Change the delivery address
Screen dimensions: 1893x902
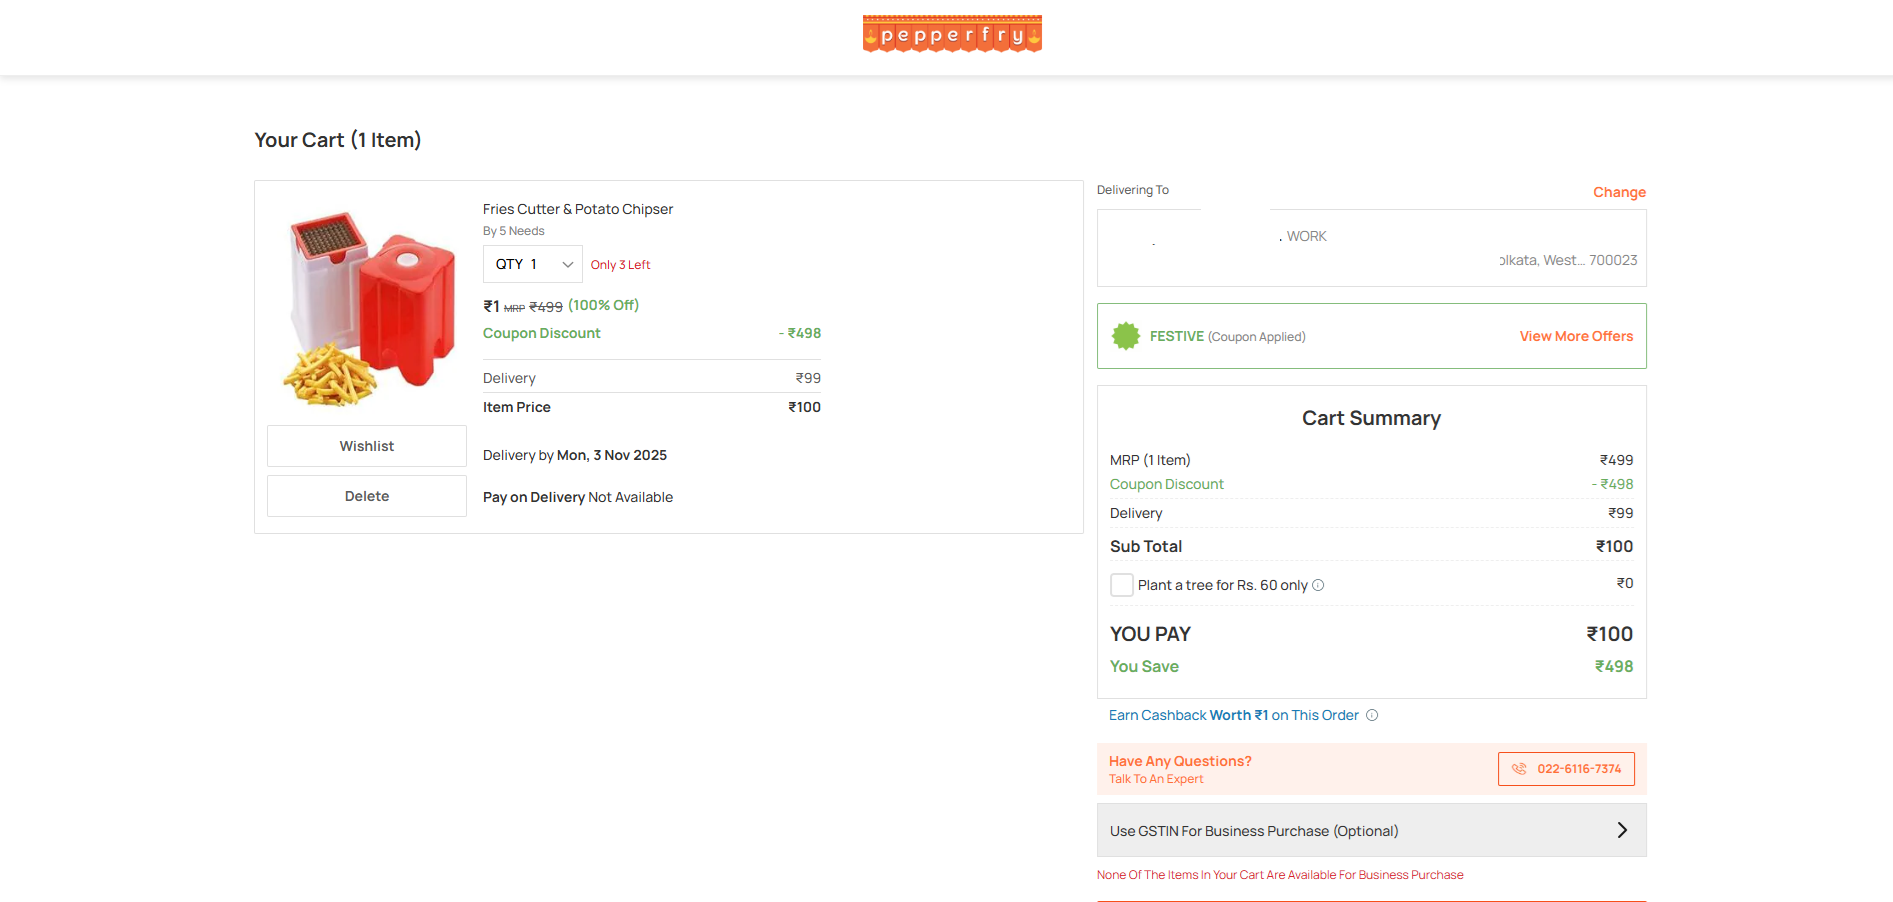pos(1618,192)
